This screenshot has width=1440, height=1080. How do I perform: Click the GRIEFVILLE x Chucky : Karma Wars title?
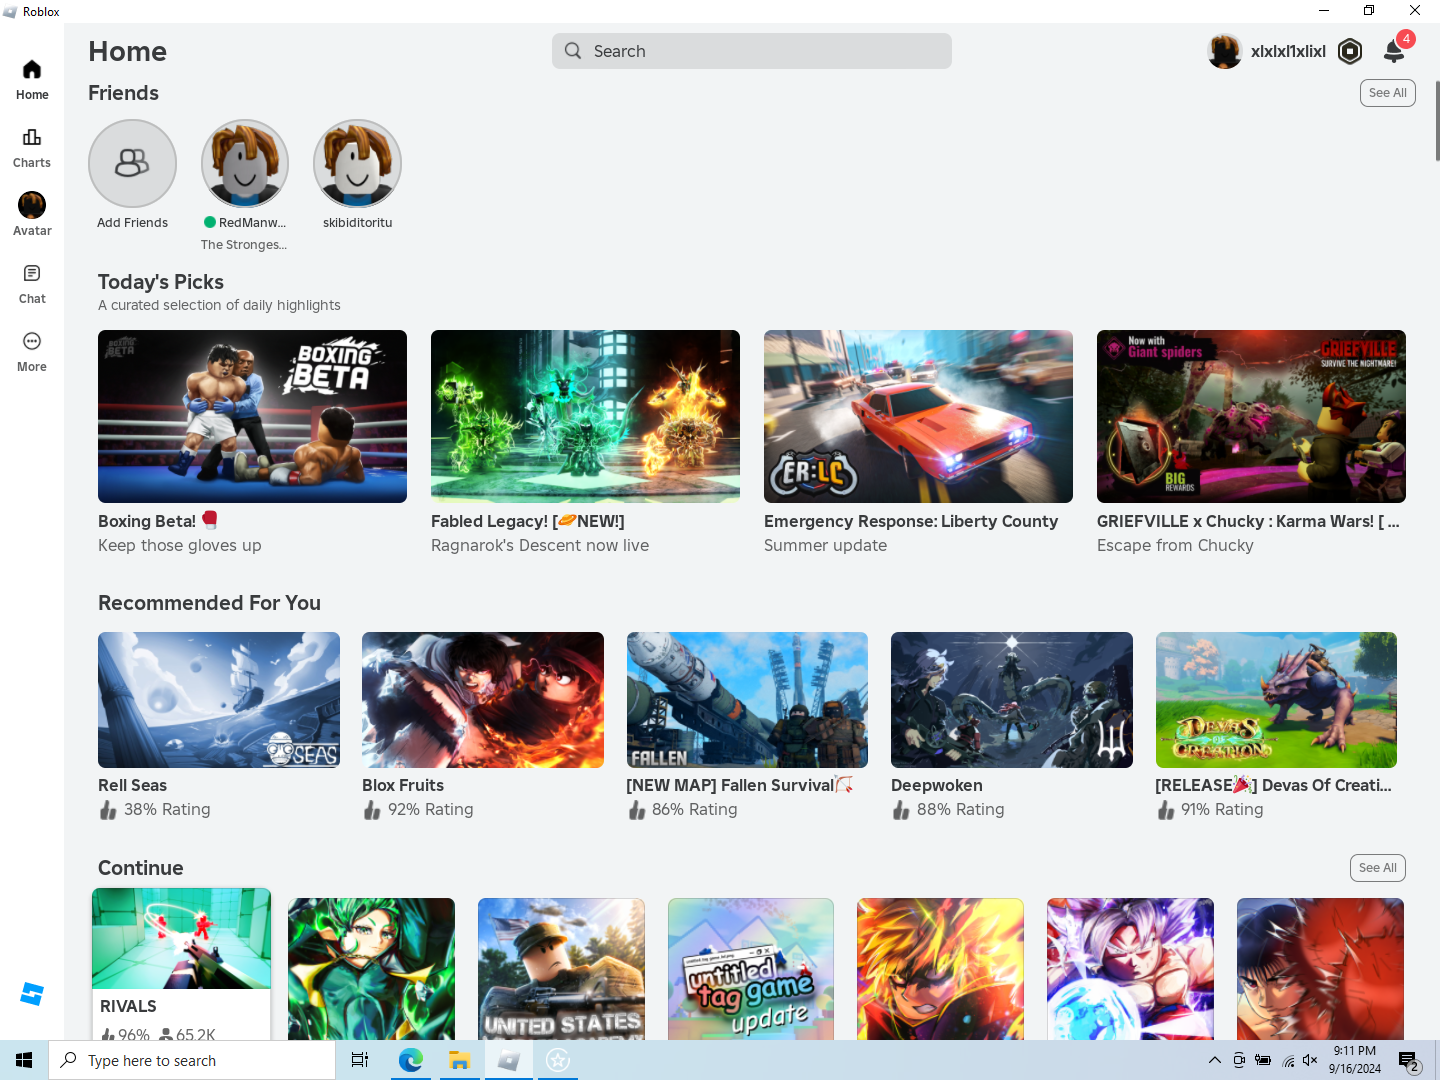1248,521
